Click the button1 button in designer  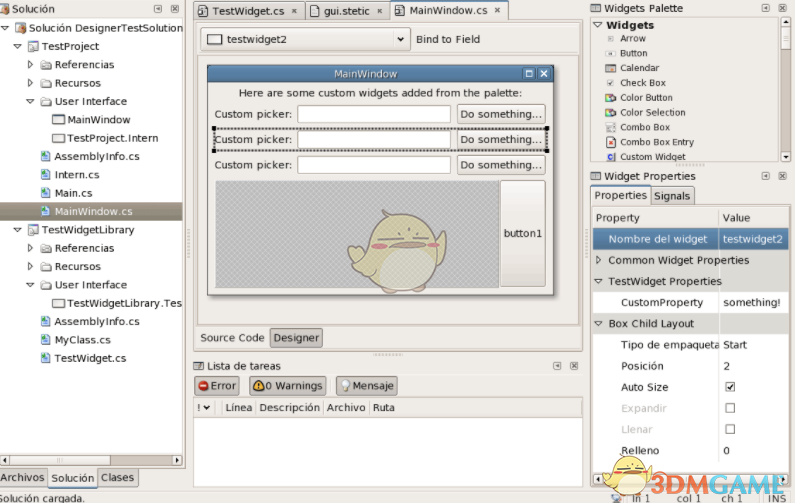pyautogui.click(x=522, y=234)
